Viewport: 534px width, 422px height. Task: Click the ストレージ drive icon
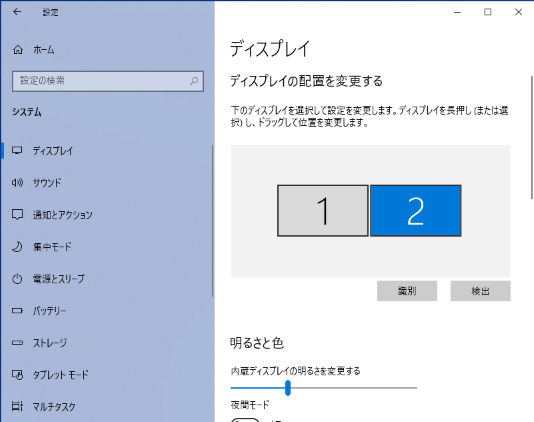[17, 342]
